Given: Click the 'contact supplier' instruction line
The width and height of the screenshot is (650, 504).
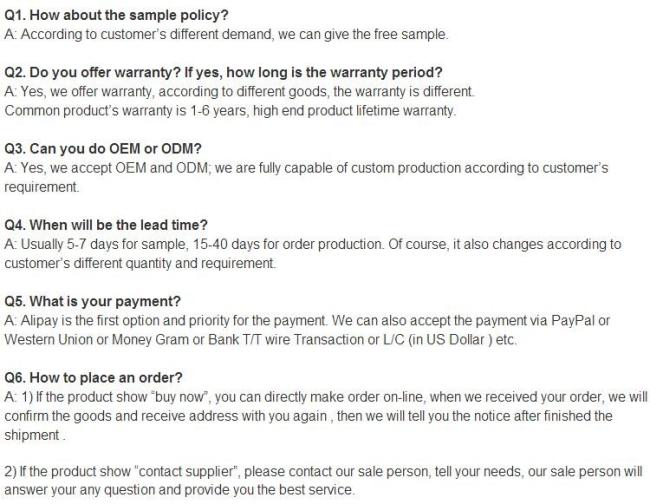Looking at the screenshot, I should pos(323,471).
